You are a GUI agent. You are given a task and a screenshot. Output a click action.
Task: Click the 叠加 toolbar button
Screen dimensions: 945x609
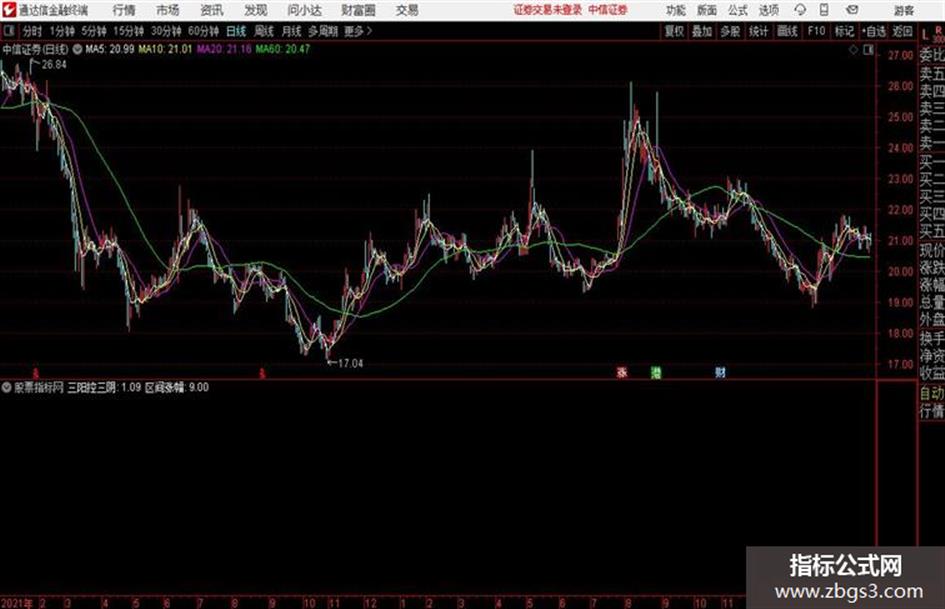(702, 31)
